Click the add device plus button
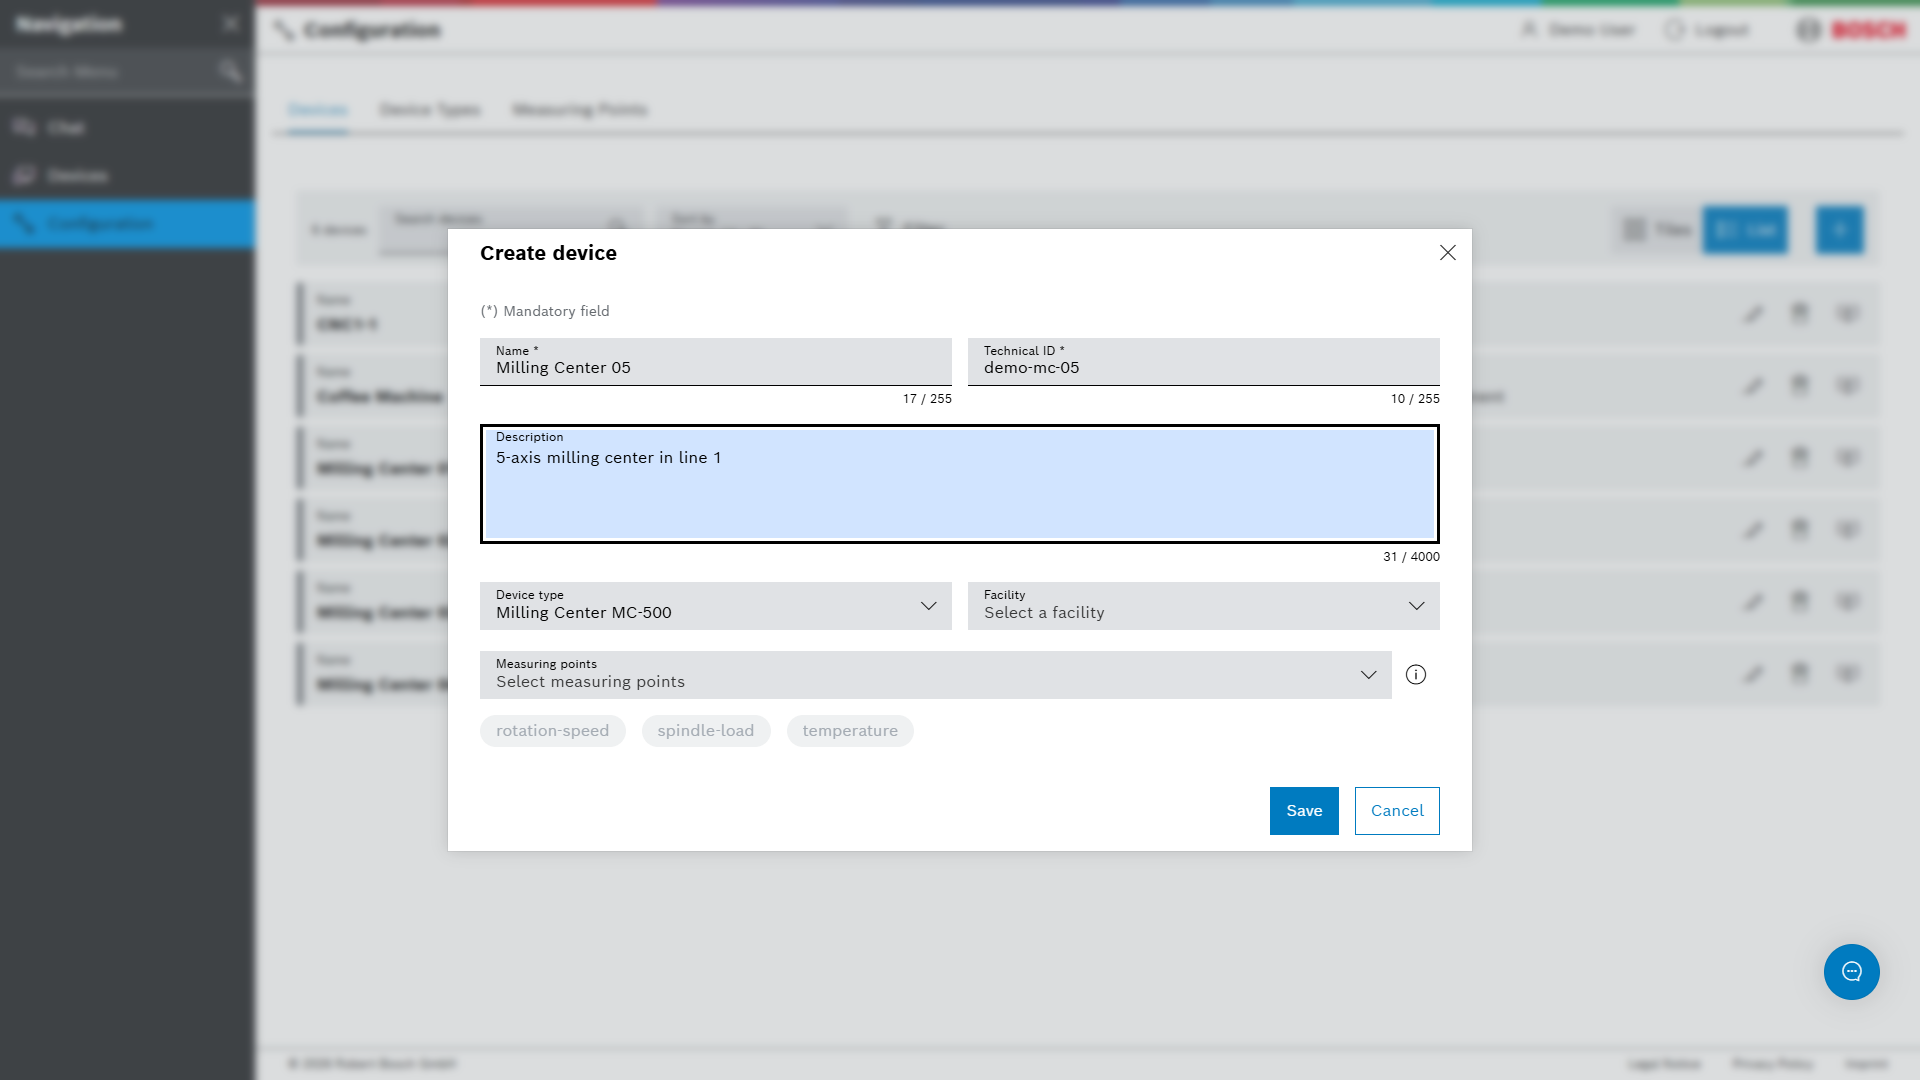This screenshot has height=1080, width=1920. [x=1840, y=230]
